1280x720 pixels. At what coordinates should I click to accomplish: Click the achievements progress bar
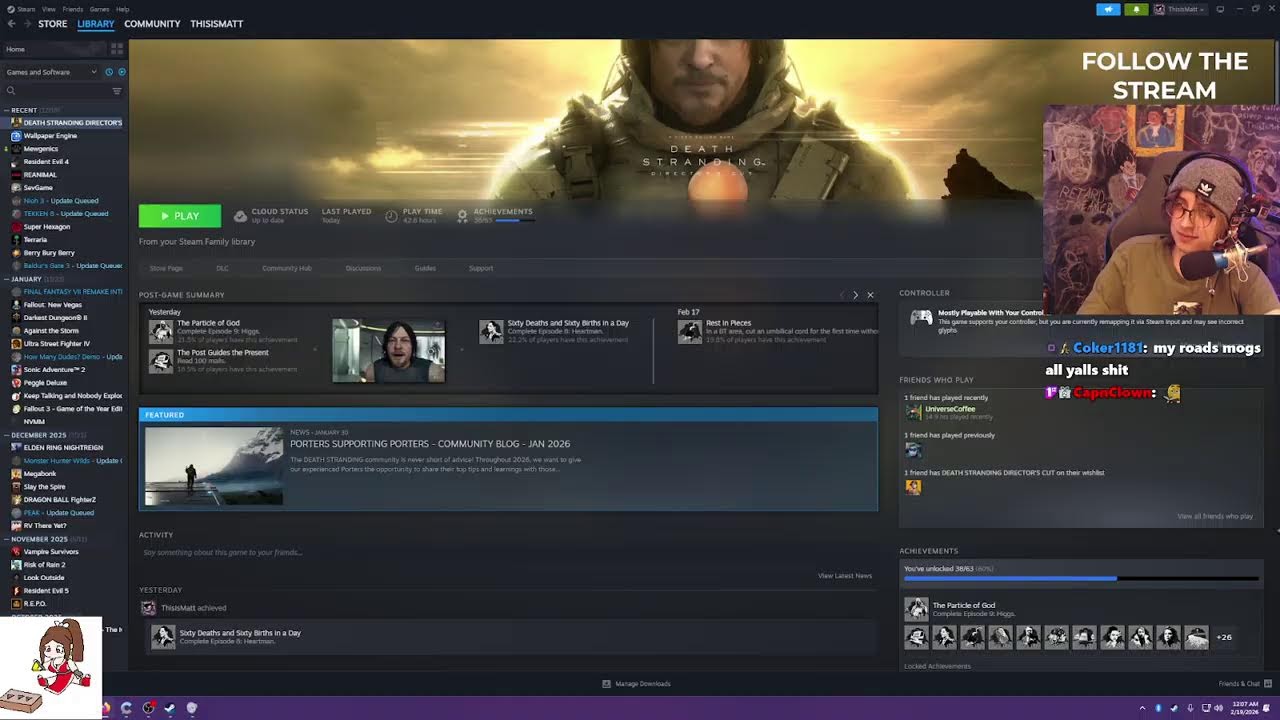tap(1081, 579)
